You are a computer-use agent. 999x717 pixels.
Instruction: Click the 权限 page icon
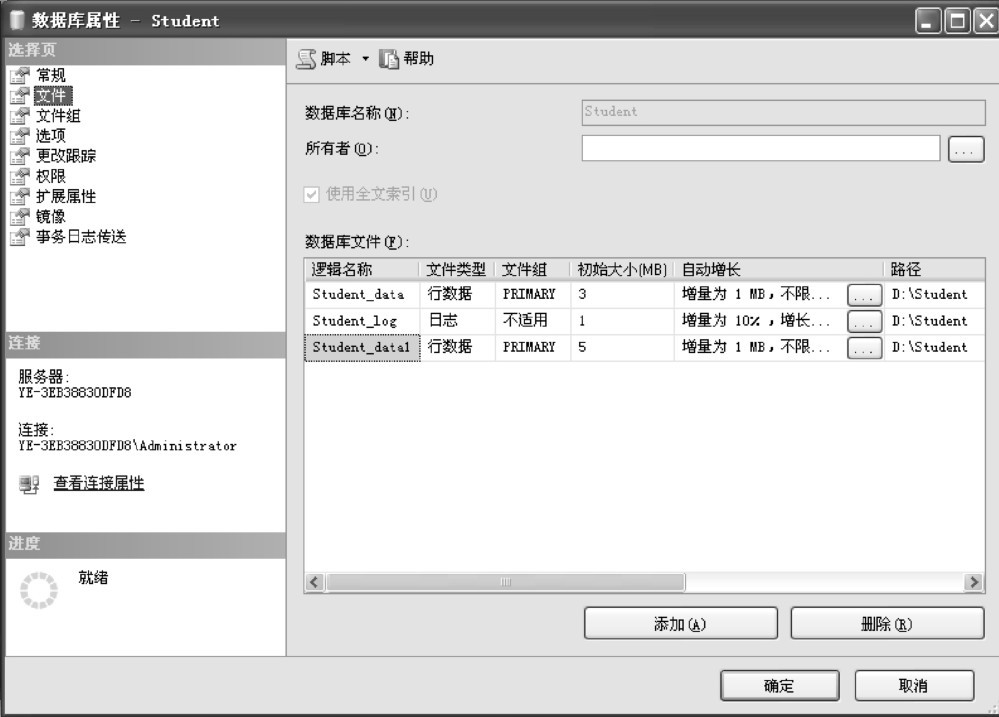(x=20, y=176)
